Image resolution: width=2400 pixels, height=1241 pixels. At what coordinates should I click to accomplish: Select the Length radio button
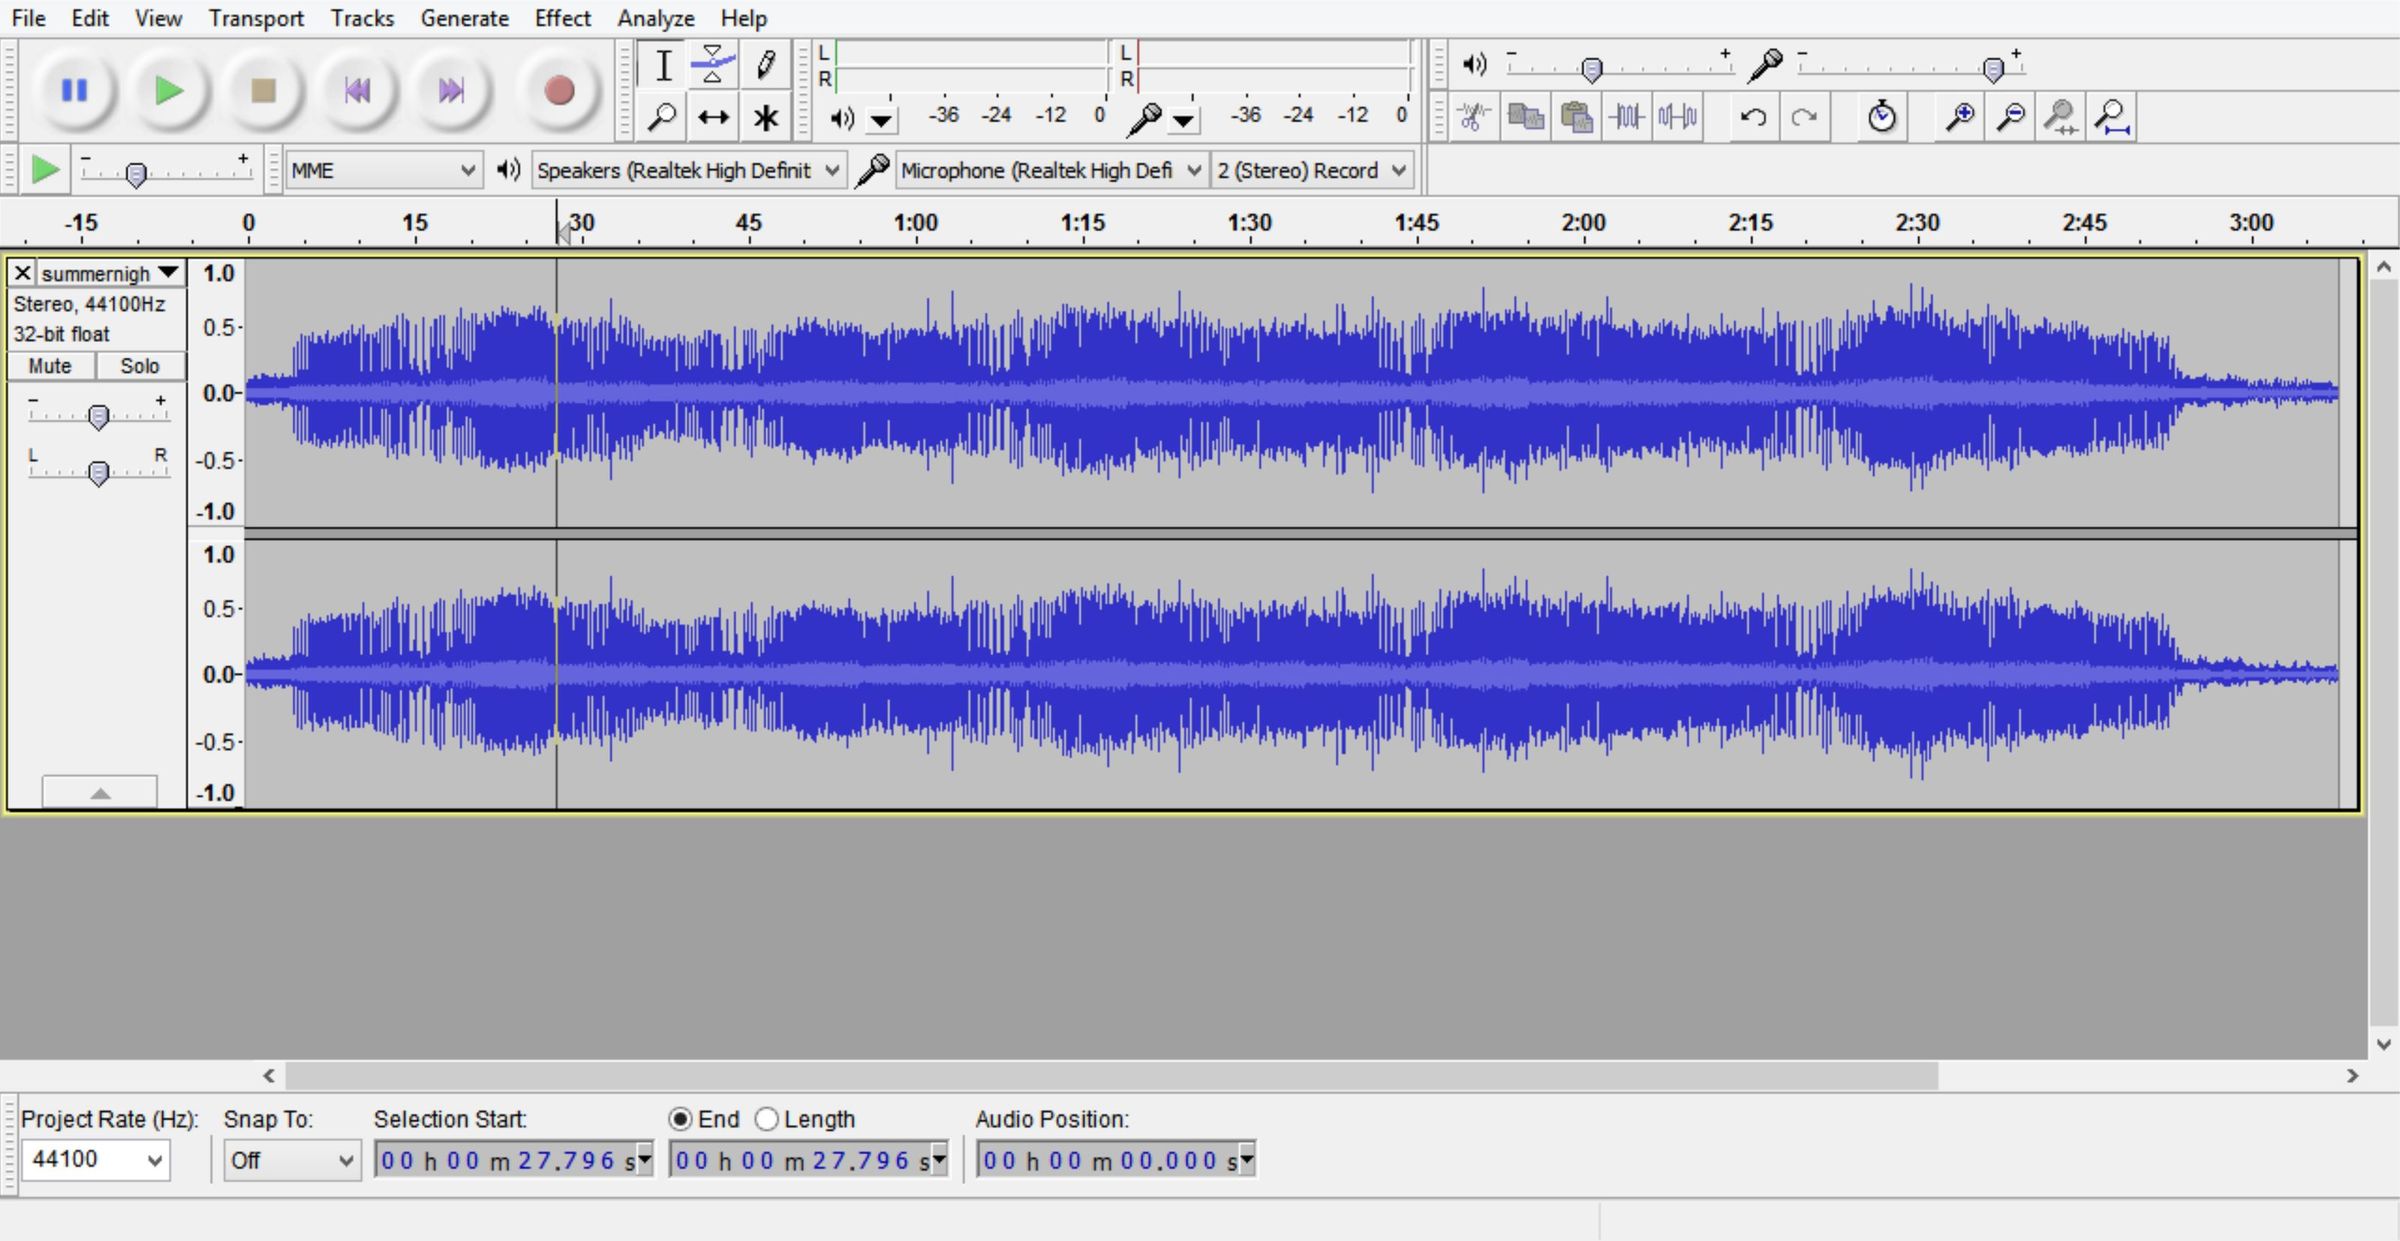coord(767,1119)
